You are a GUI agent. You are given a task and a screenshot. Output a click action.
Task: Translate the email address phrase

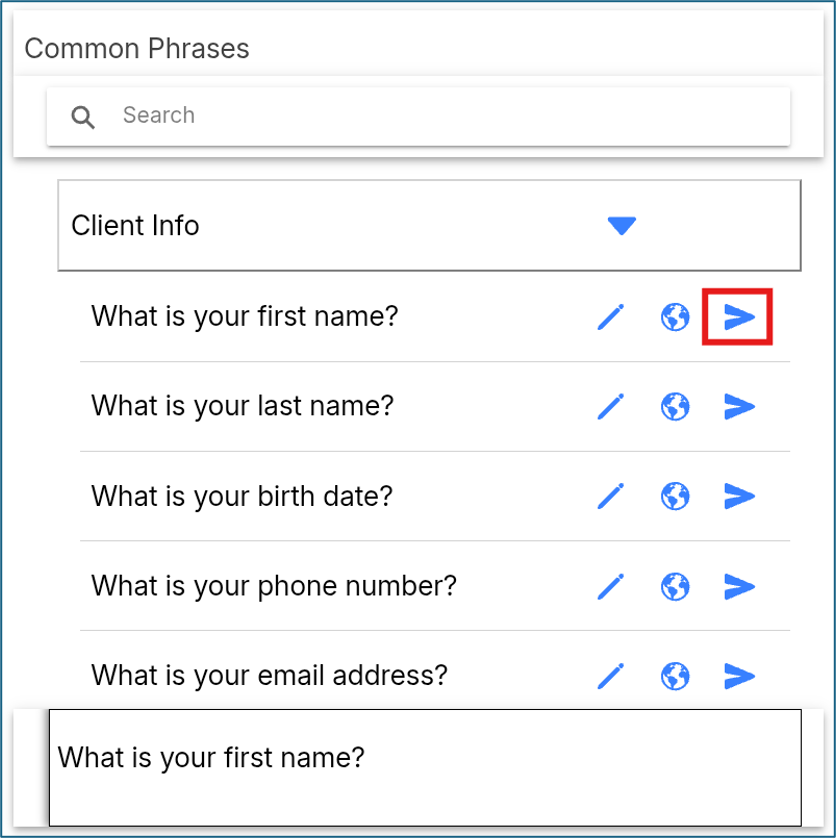pos(675,676)
